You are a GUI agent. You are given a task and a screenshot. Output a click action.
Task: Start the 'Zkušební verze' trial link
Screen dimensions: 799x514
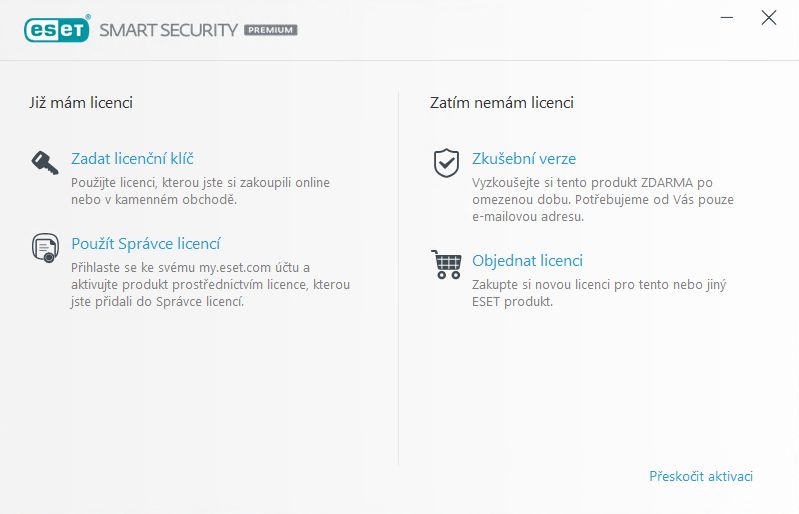(x=524, y=159)
